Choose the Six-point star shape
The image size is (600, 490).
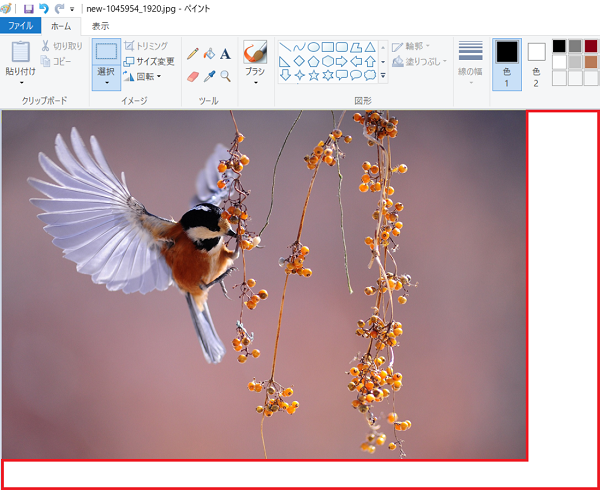328,75
